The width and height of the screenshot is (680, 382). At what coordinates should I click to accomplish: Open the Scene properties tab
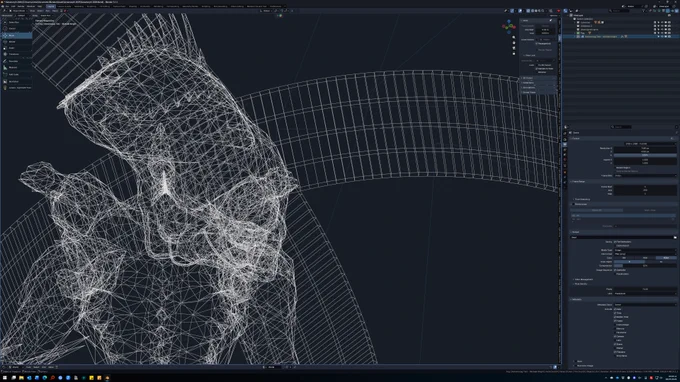[565, 155]
